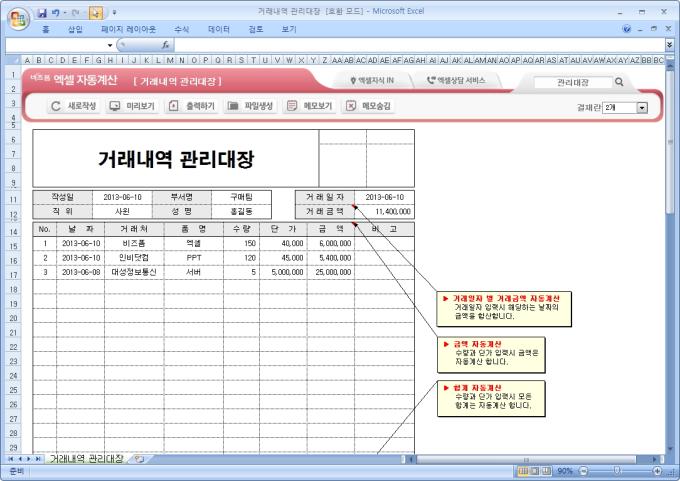Expand the formula bar

coord(669,45)
